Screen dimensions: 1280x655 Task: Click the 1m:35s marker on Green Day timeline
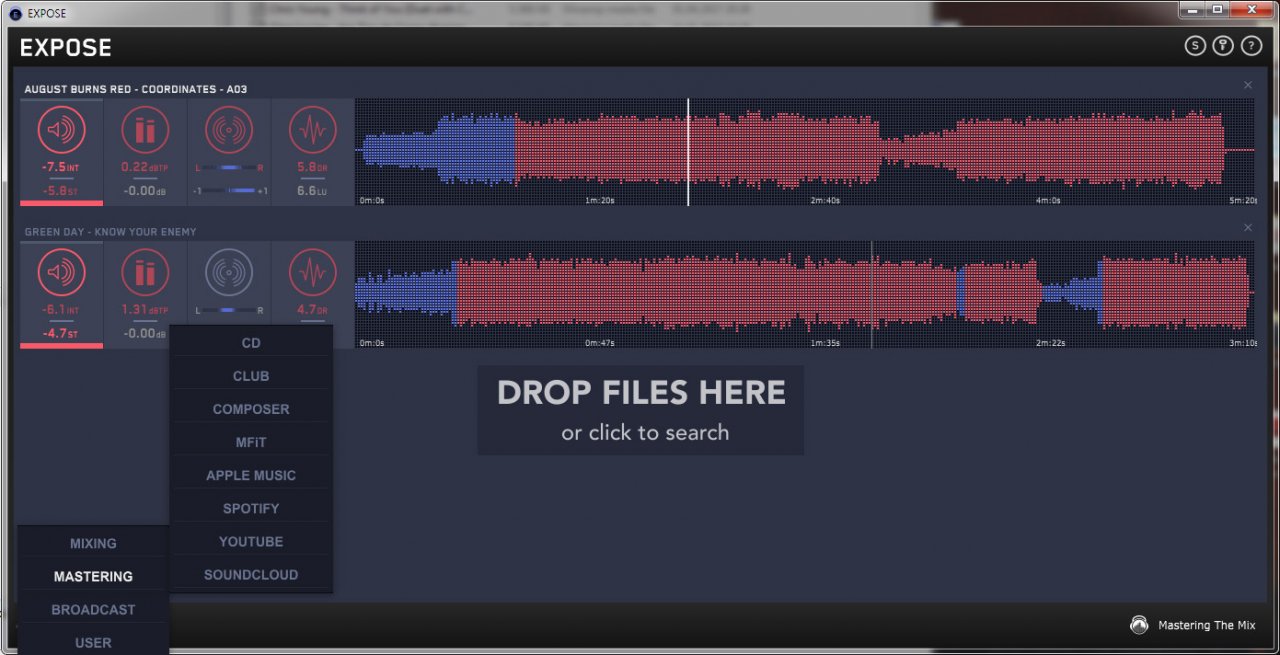(825, 343)
